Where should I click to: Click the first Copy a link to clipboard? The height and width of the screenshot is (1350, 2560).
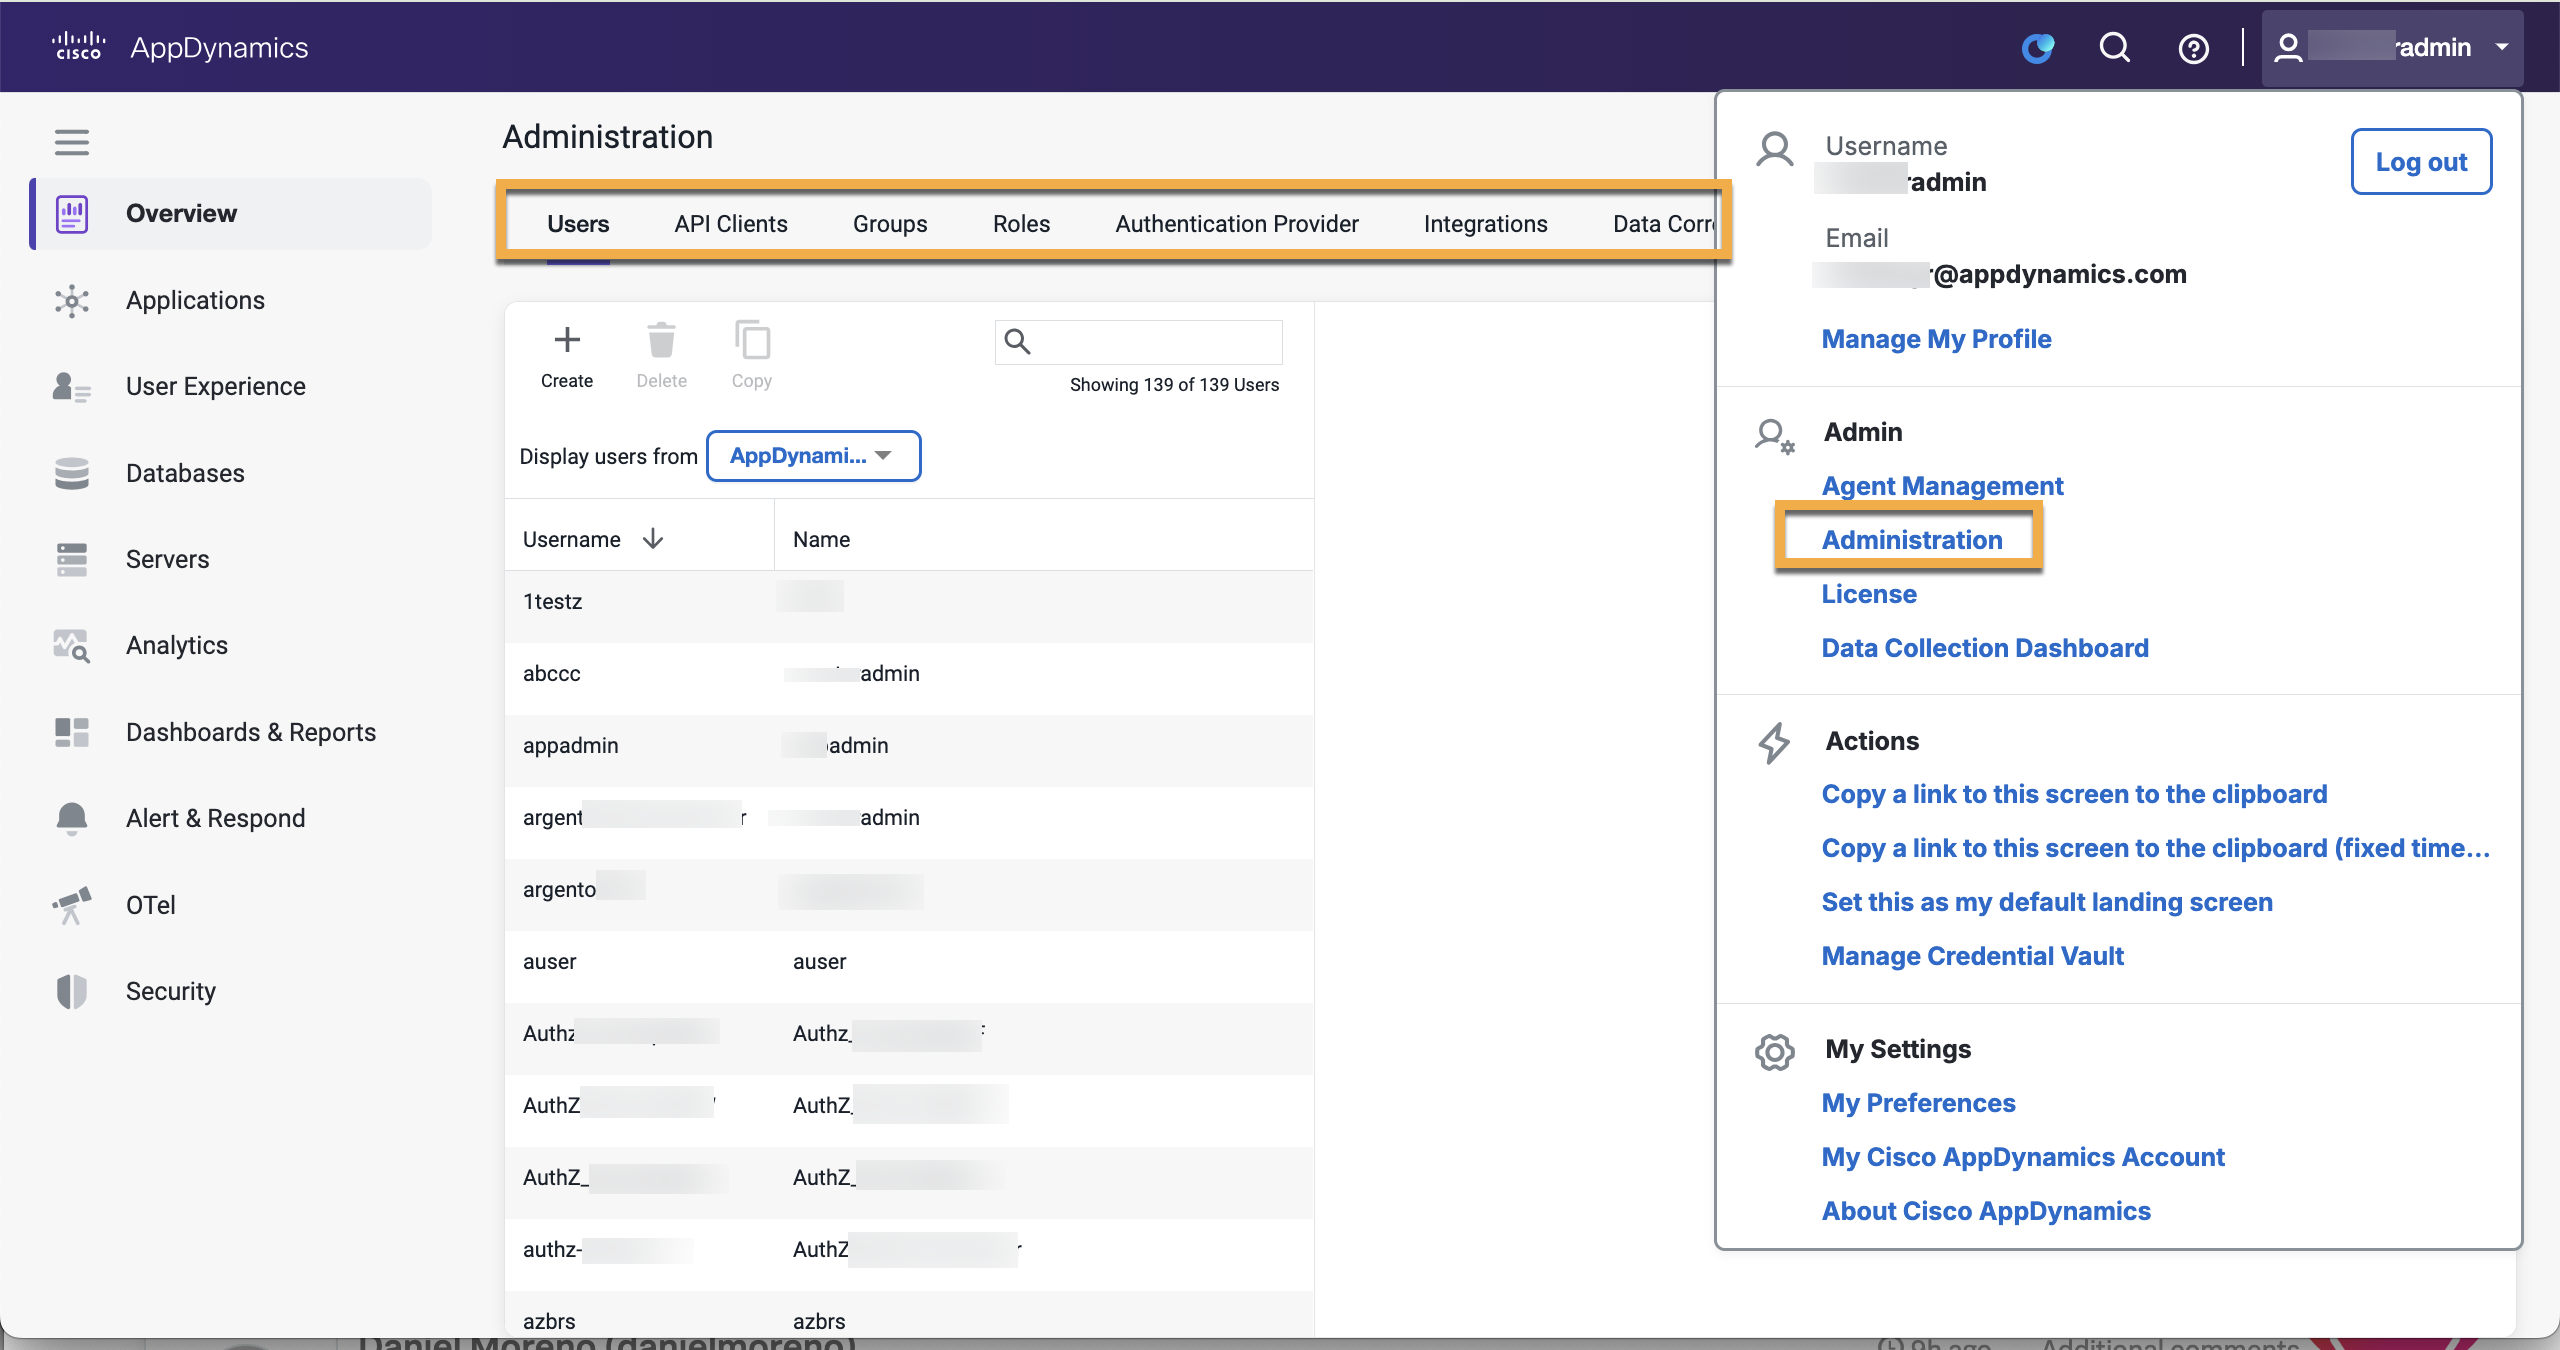pos(2074,794)
